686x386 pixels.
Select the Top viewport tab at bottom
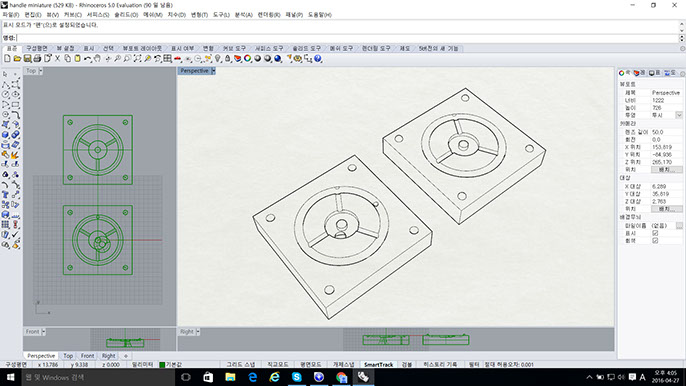point(68,356)
